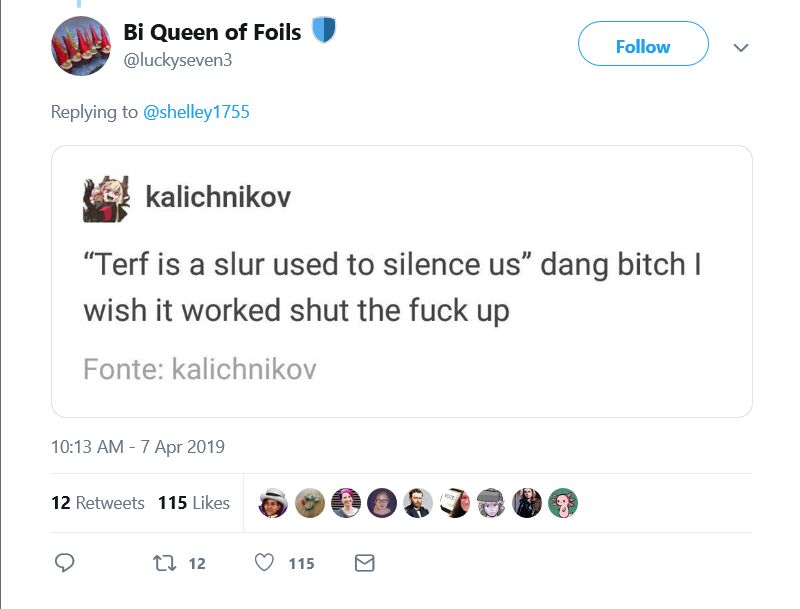Viewport: 800px width, 609px height.
Task: Click Bi Queen of Foils profile avatar
Action: pyautogui.click(x=81, y=45)
